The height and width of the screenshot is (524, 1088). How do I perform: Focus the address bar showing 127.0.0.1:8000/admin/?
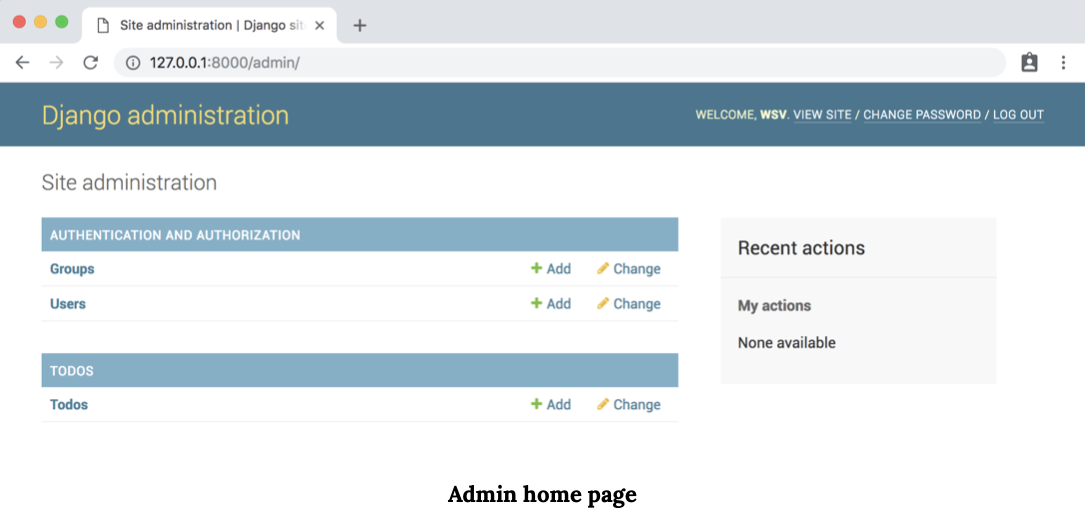pyautogui.click(x=559, y=63)
